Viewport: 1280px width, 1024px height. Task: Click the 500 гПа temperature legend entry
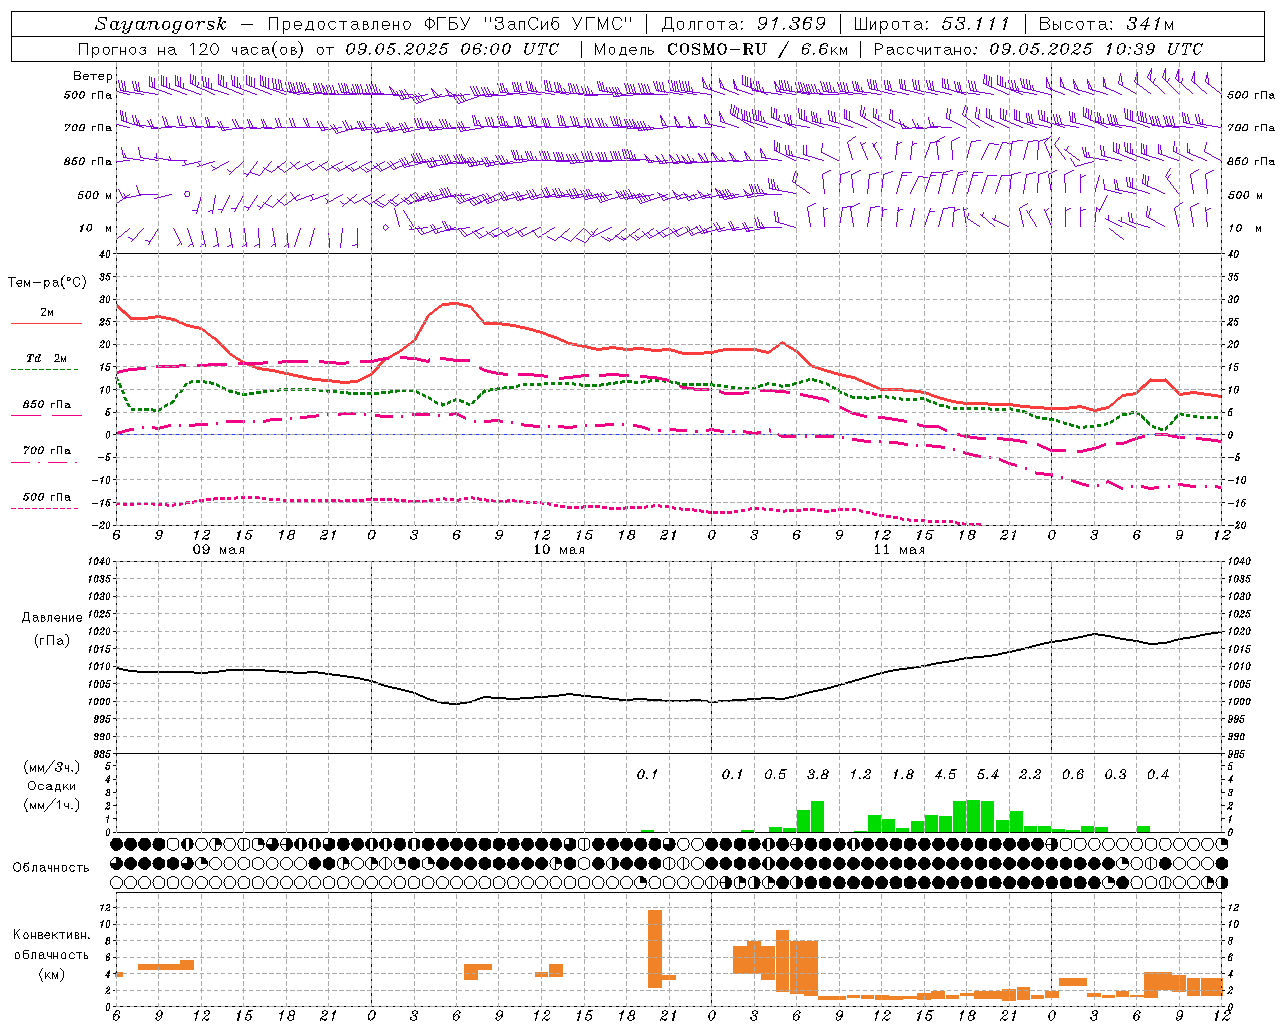pos(46,497)
